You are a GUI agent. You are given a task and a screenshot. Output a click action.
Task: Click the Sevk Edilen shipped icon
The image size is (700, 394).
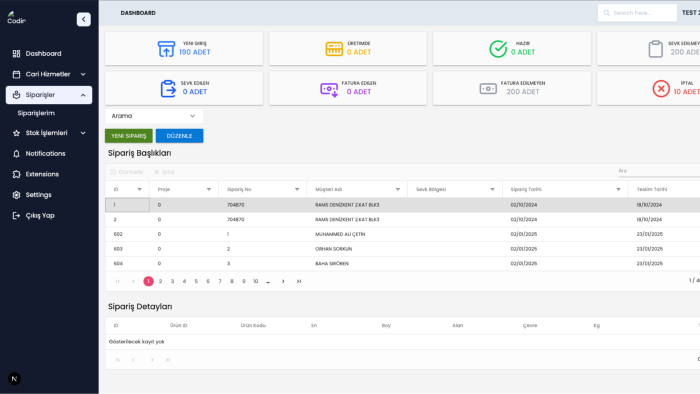click(168, 88)
